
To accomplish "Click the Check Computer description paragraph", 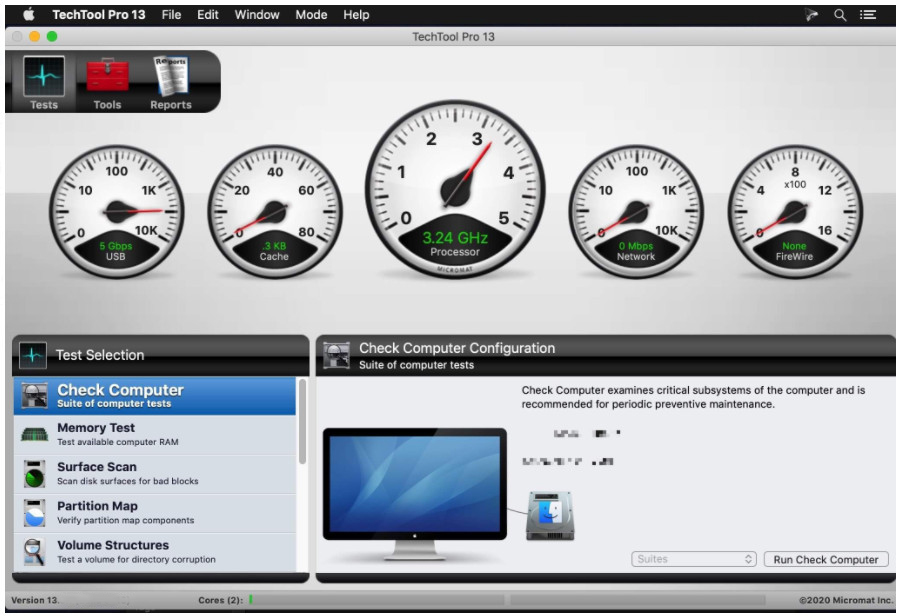I will pos(693,397).
